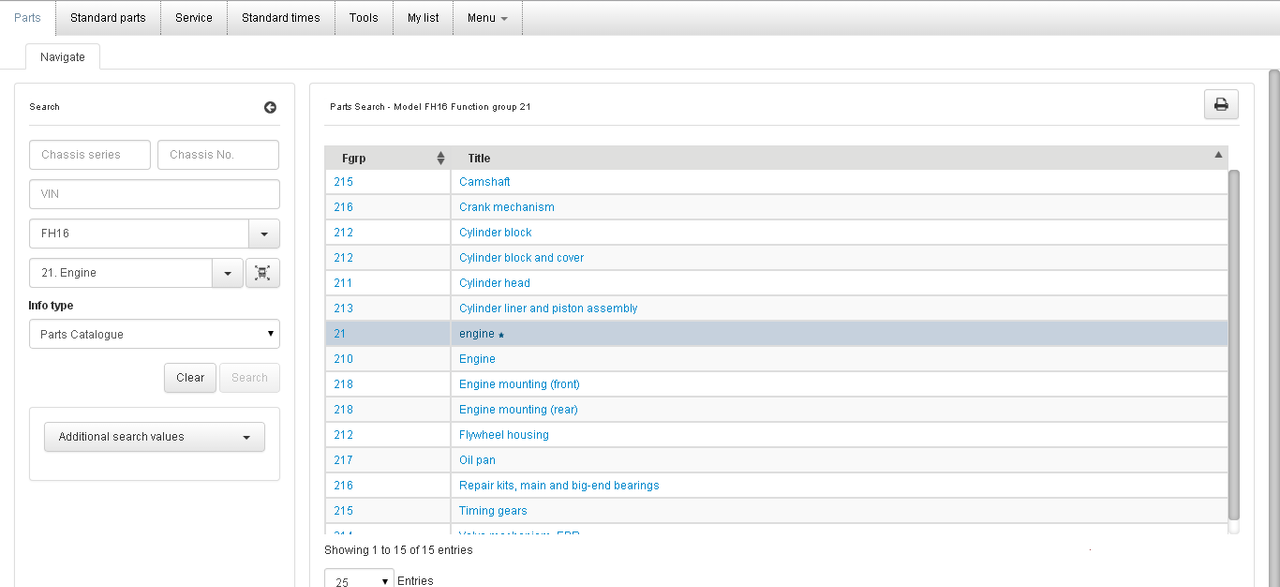Open the Service tab
This screenshot has height=587, width=1280.
pyautogui.click(x=194, y=18)
